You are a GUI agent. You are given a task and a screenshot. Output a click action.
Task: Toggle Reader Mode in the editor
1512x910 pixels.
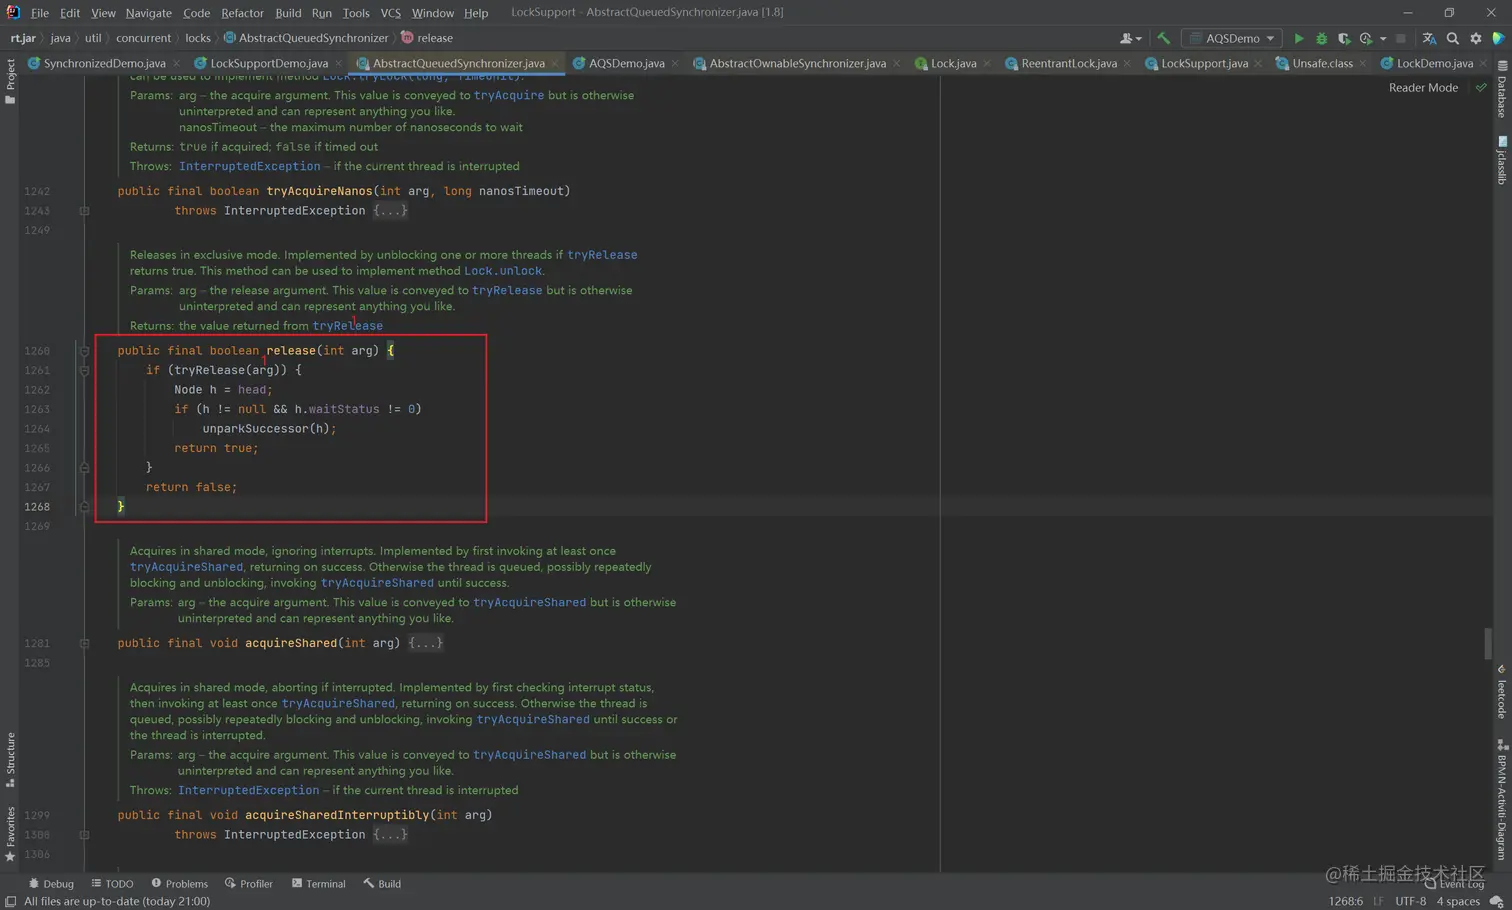[1423, 88]
